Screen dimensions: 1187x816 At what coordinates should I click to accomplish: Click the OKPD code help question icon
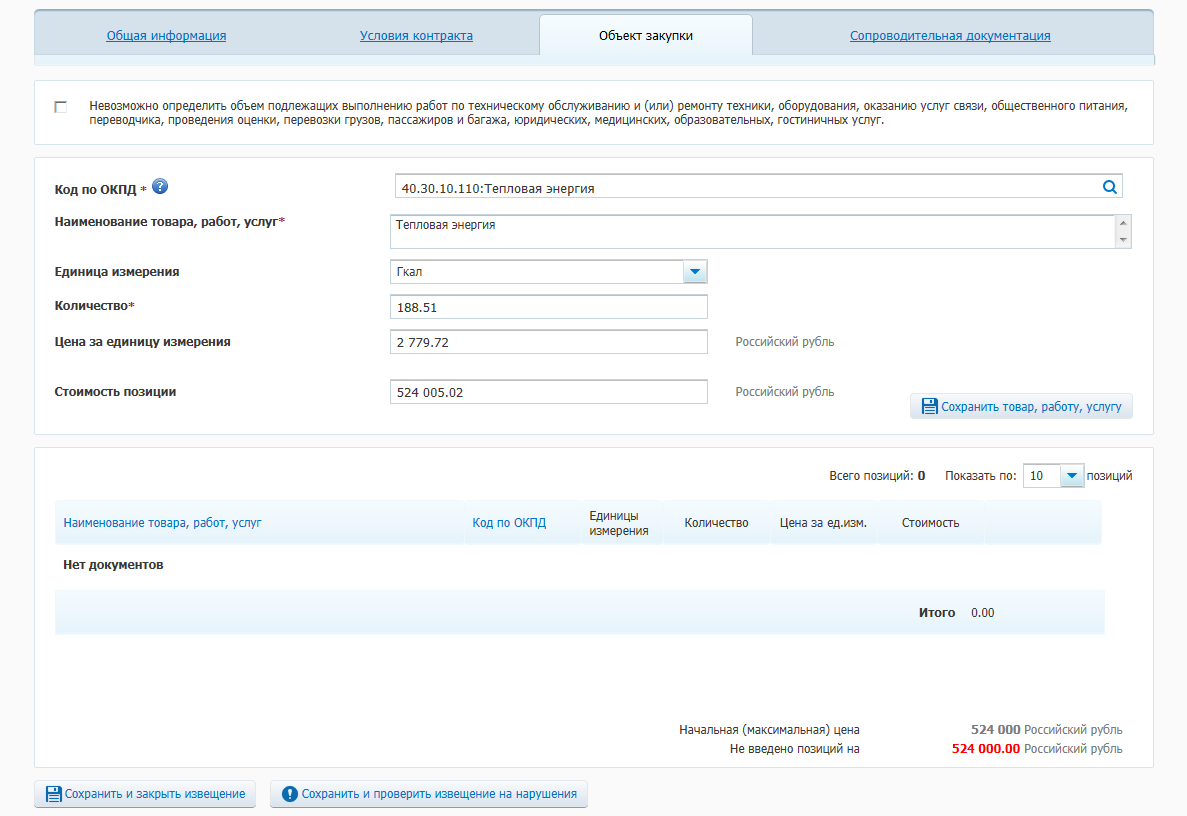(x=160, y=186)
